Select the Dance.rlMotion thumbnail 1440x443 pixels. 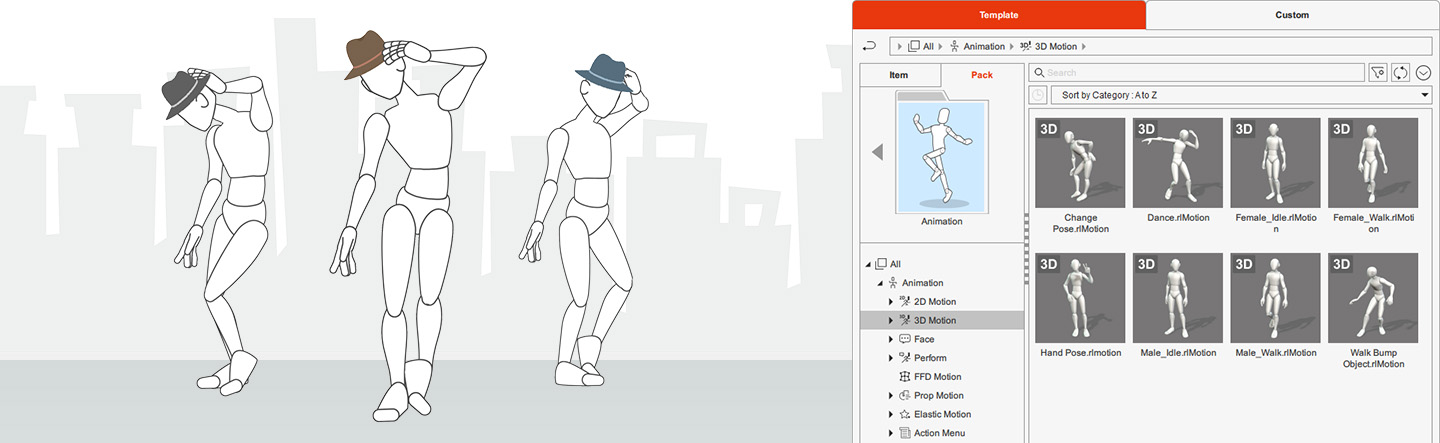coord(1177,163)
